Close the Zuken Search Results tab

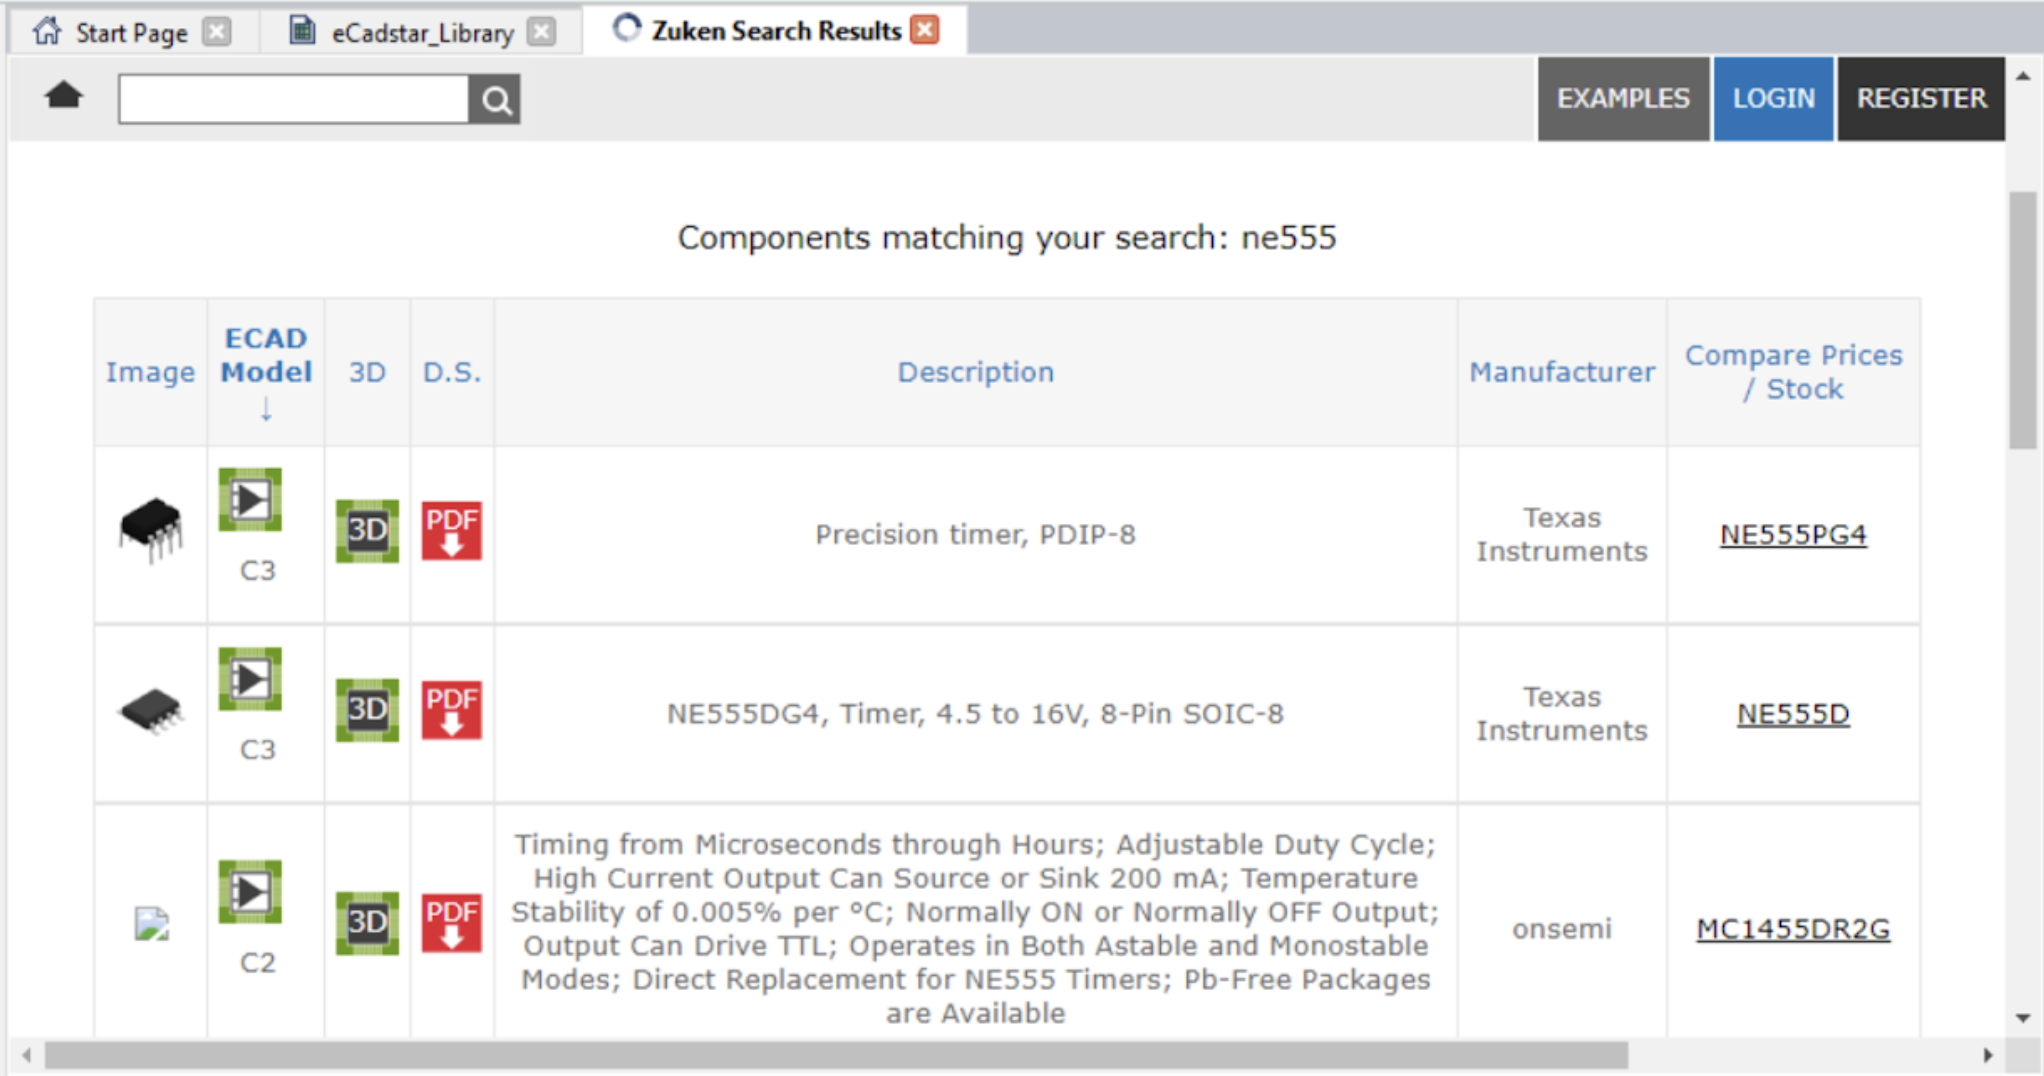click(x=926, y=30)
